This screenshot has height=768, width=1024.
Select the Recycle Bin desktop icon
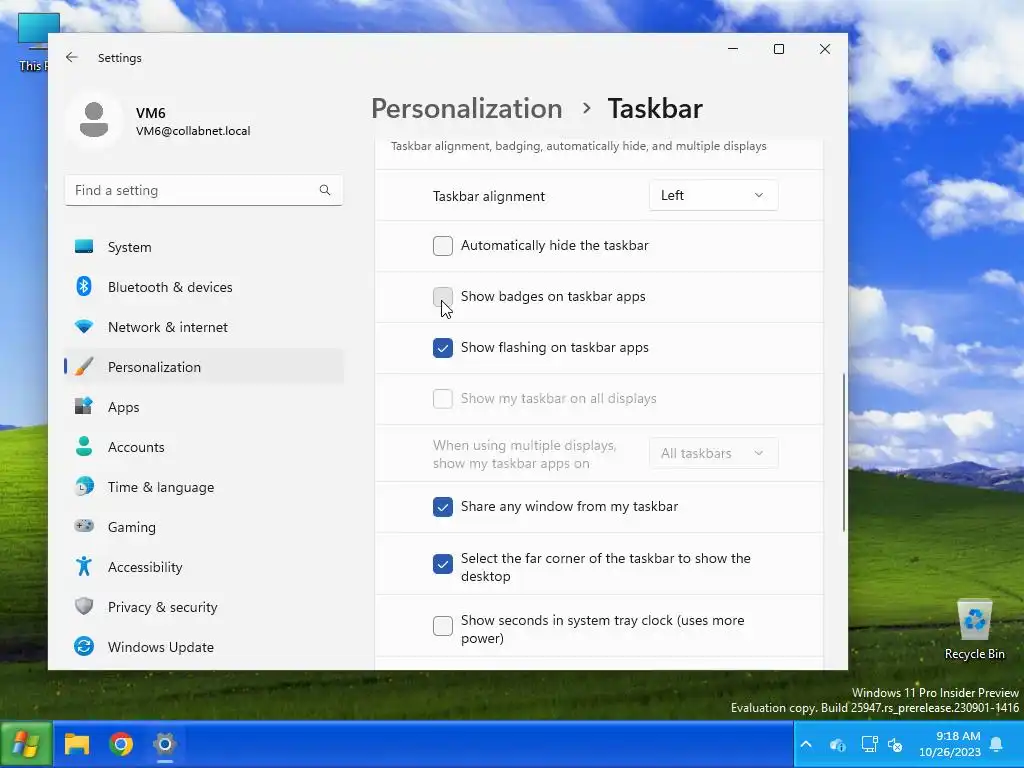tap(974, 630)
